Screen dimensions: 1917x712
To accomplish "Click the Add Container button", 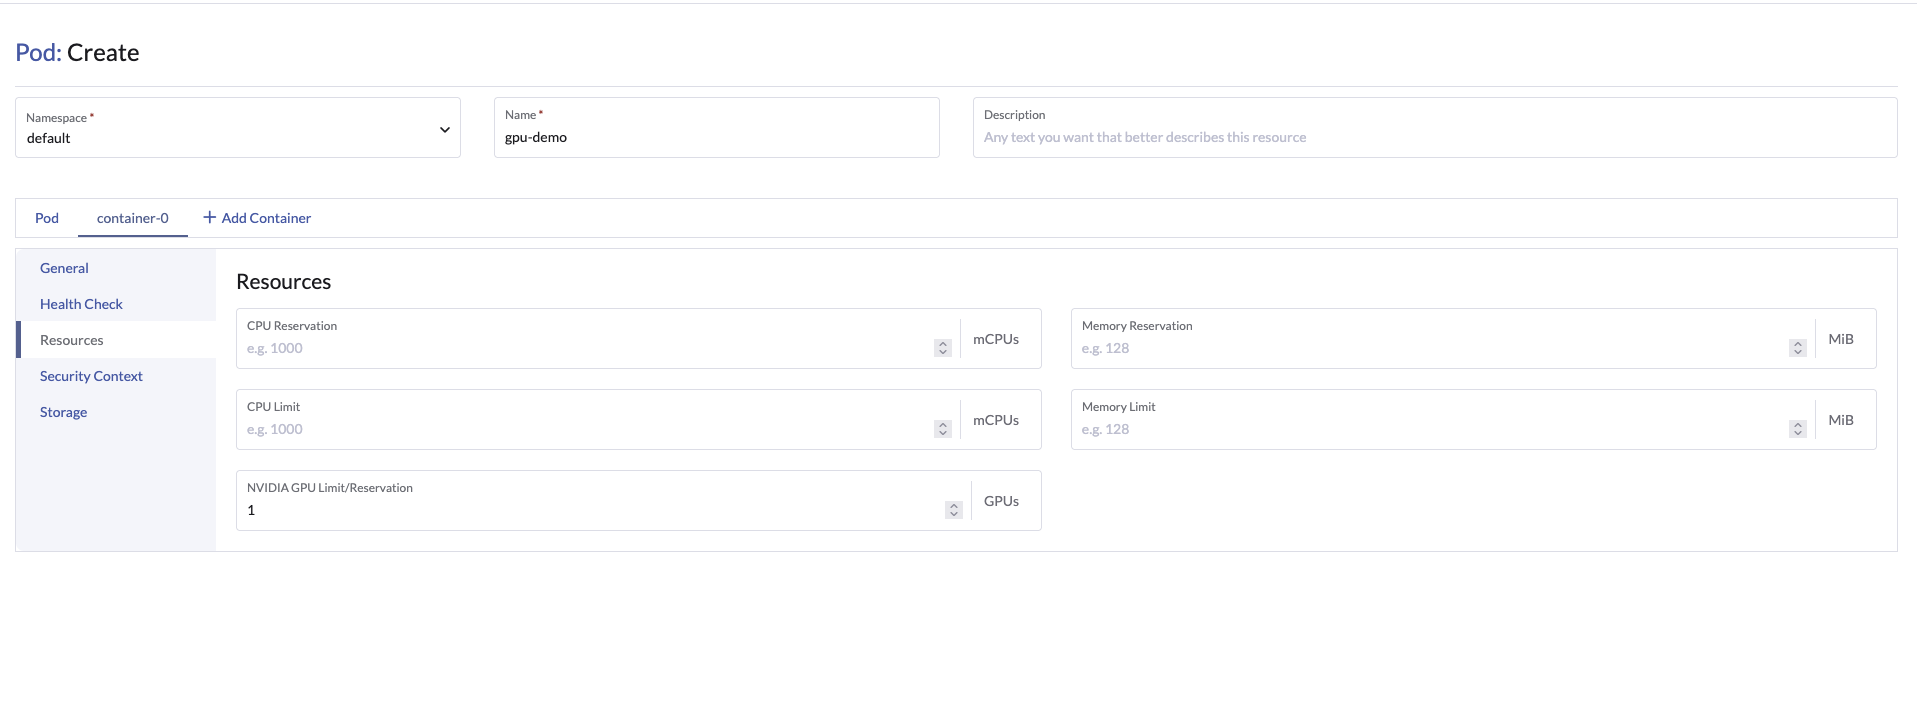I will [257, 218].
